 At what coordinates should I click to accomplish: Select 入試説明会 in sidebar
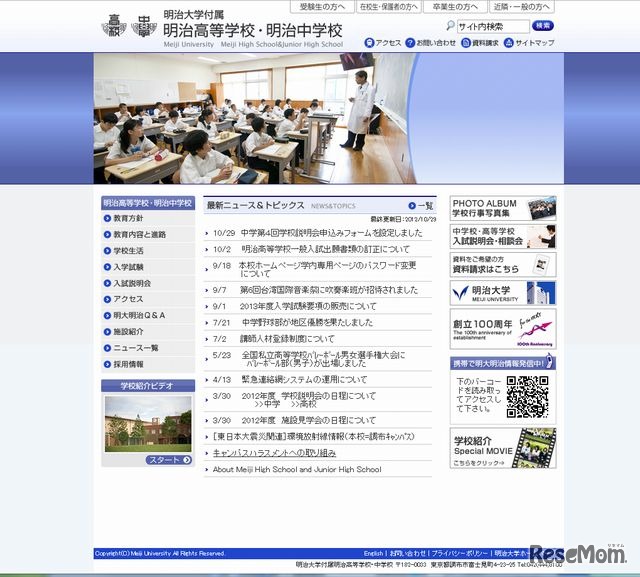tap(148, 283)
